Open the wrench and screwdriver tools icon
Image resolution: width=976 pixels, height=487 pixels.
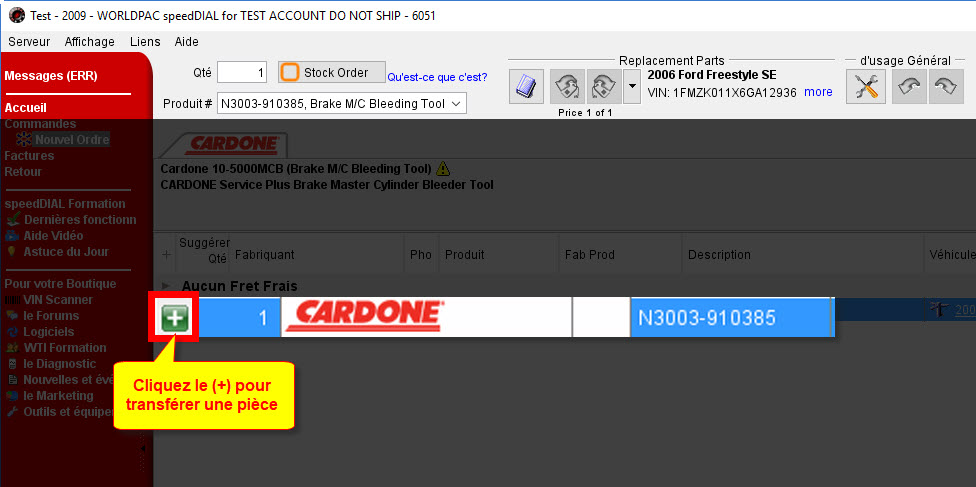(x=866, y=87)
